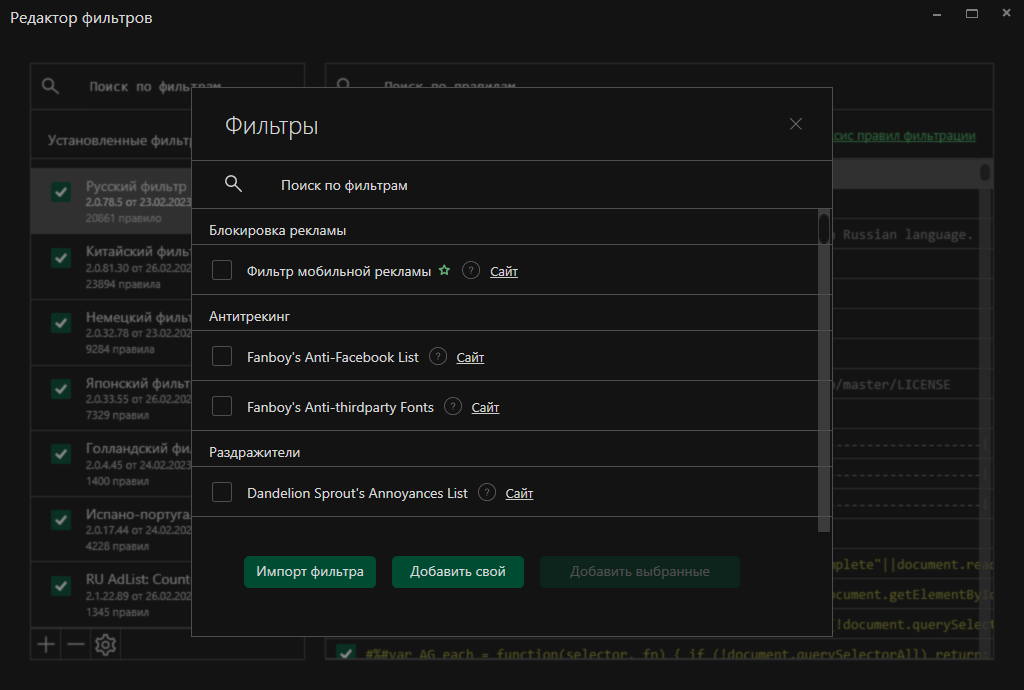
Task: Minimize the Редактор фильтров window
Action: 936,14
